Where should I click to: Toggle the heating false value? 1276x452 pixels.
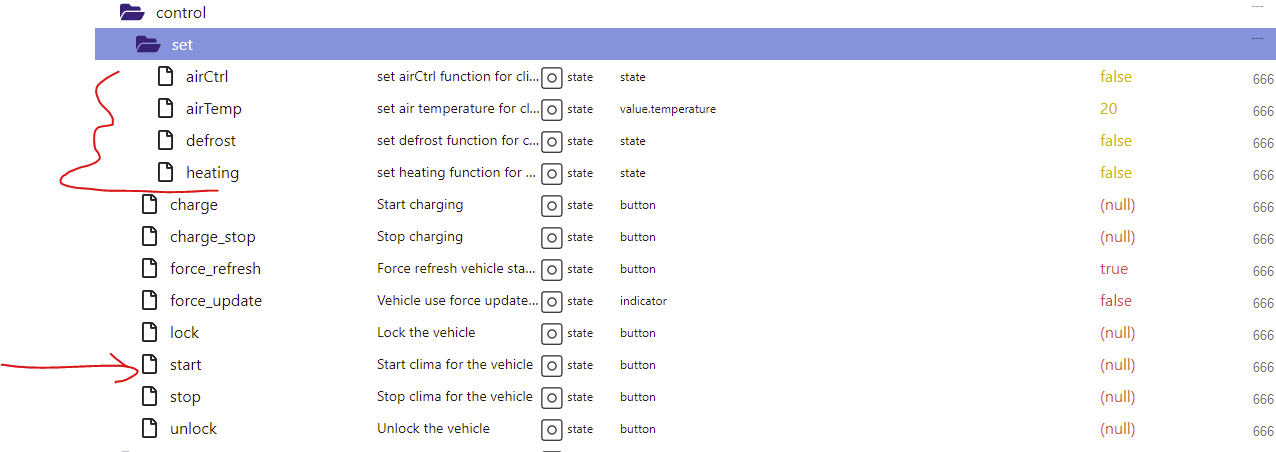tap(1115, 173)
